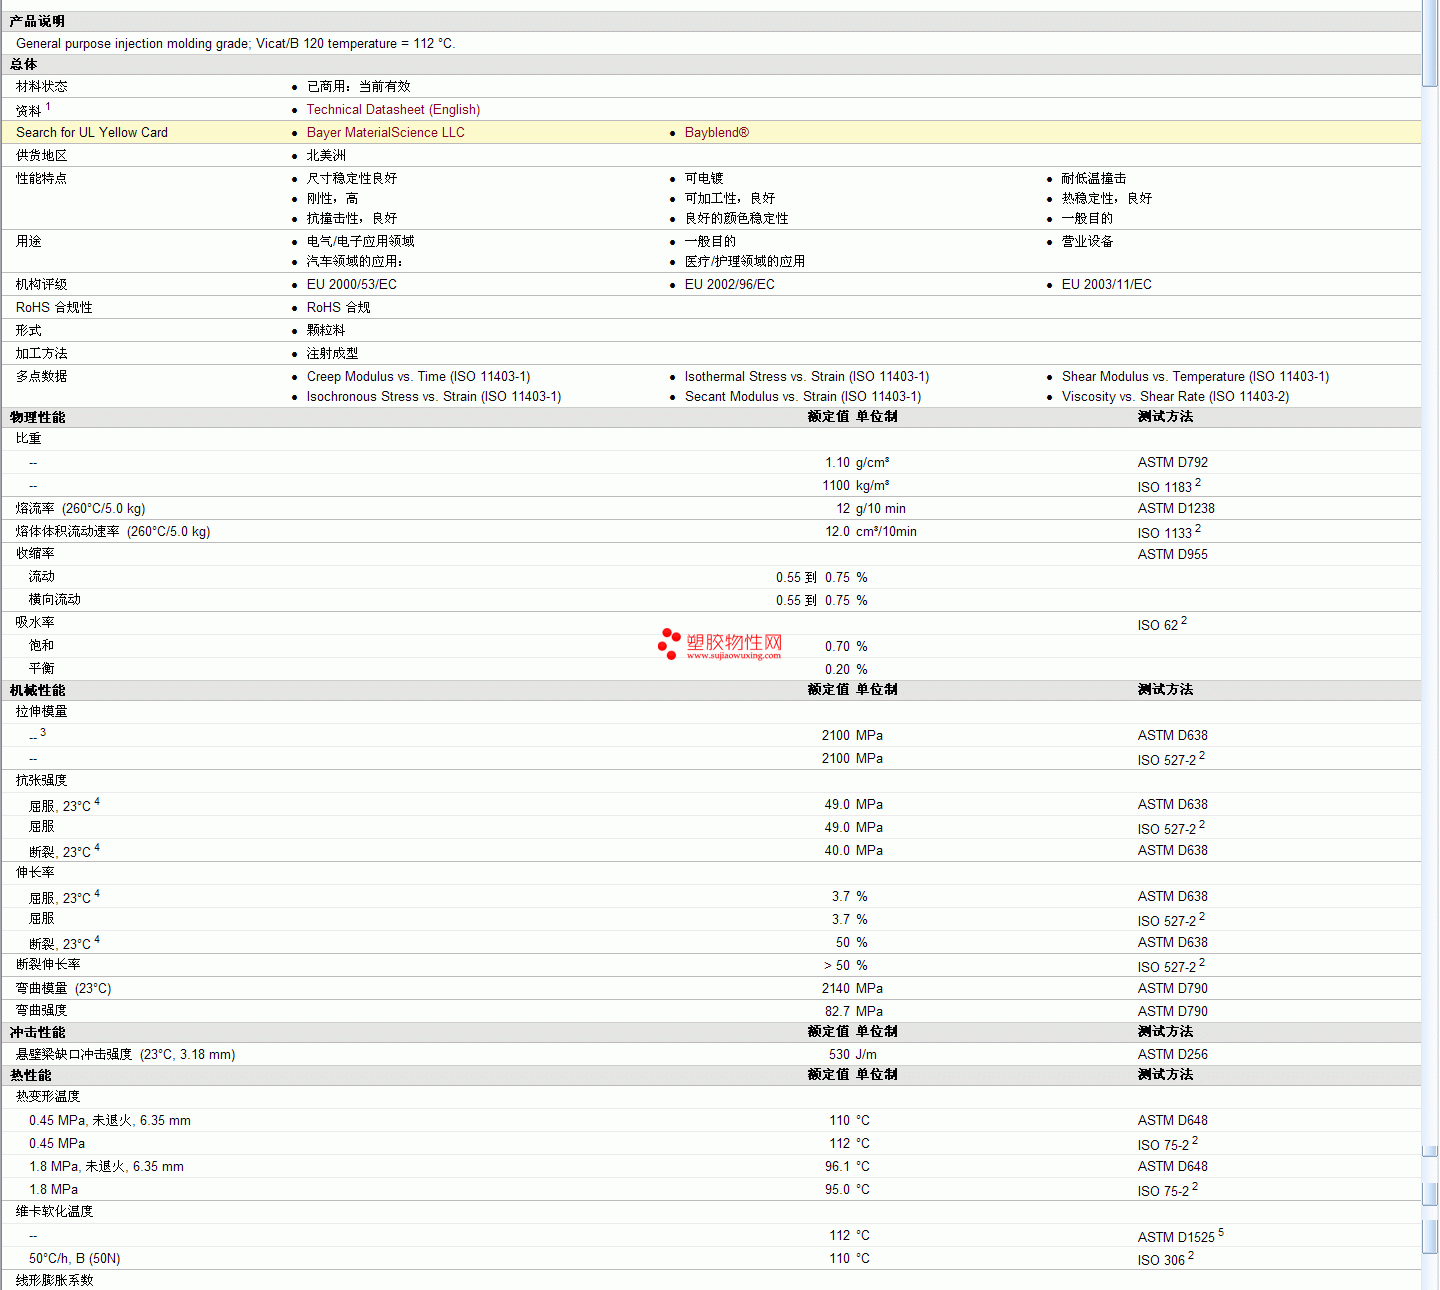Click the 40.0 MPa break strength value
The width and height of the screenshot is (1440, 1290).
click(854, 851)
